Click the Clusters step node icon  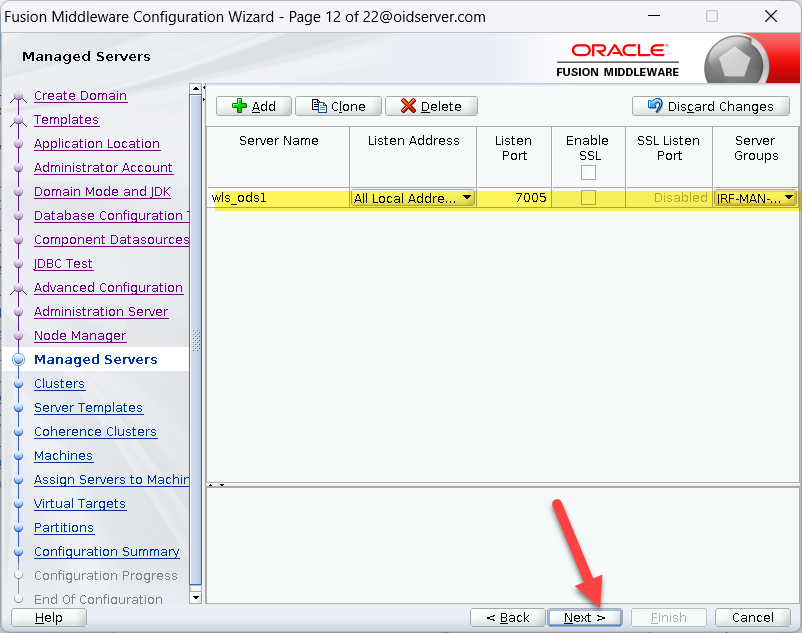[18, 383]
